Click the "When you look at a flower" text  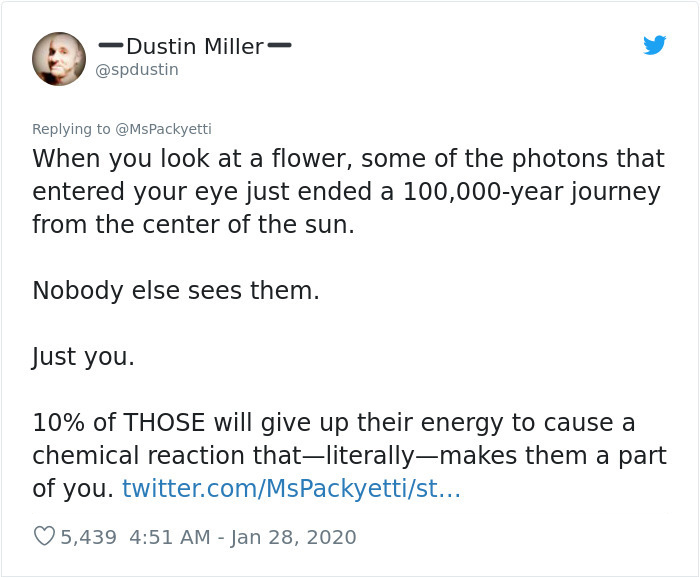point(190,159)
